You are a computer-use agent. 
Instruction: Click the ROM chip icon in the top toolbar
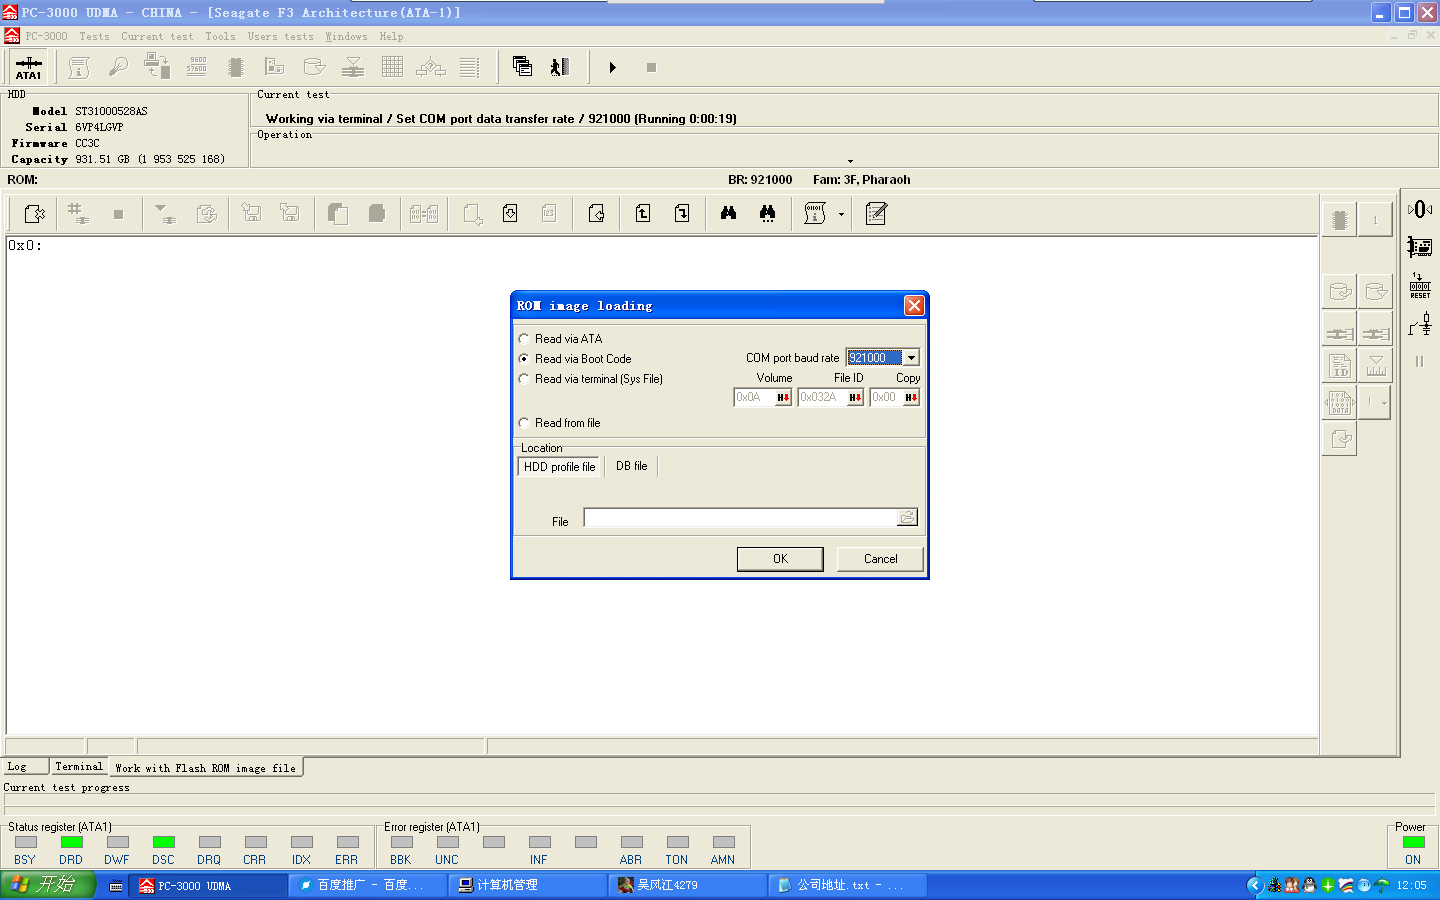point(235,67)
